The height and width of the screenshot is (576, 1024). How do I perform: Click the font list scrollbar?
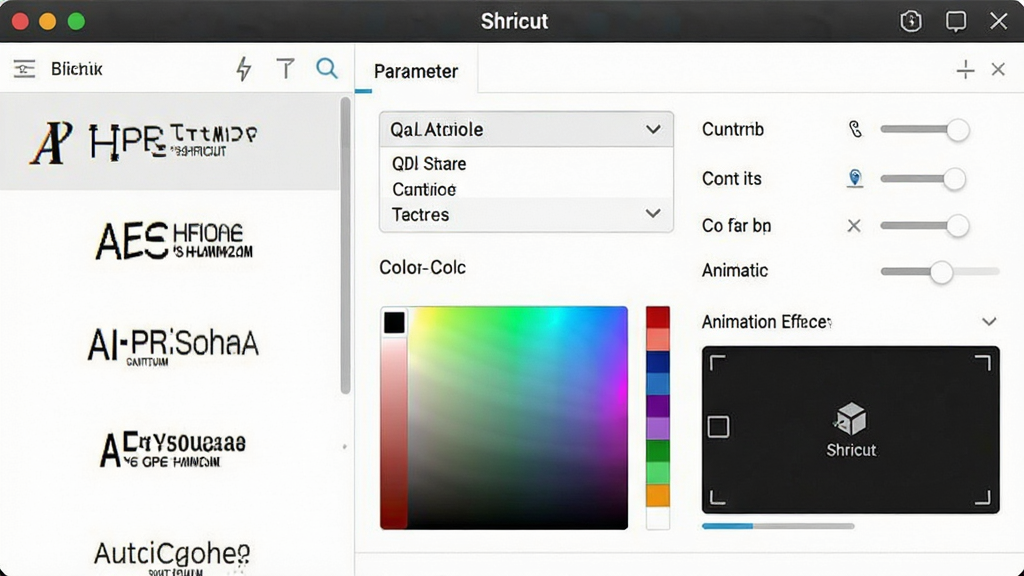pyautogui.click(x=345, y=246)
